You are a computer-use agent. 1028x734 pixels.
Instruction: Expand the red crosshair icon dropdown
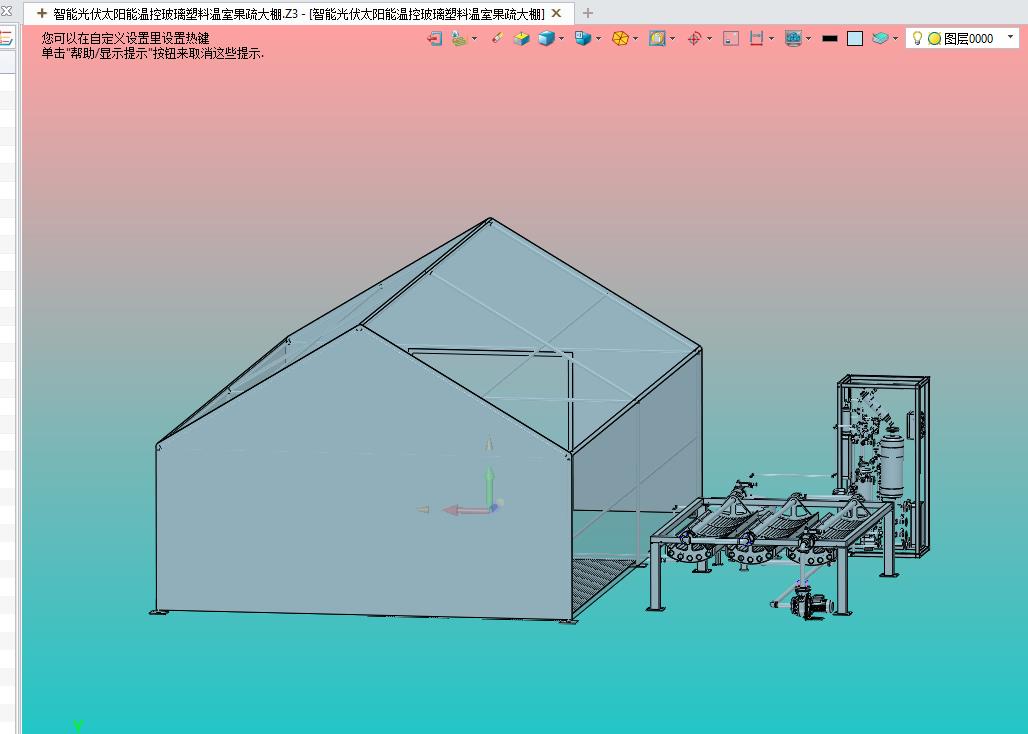[709, 39]
